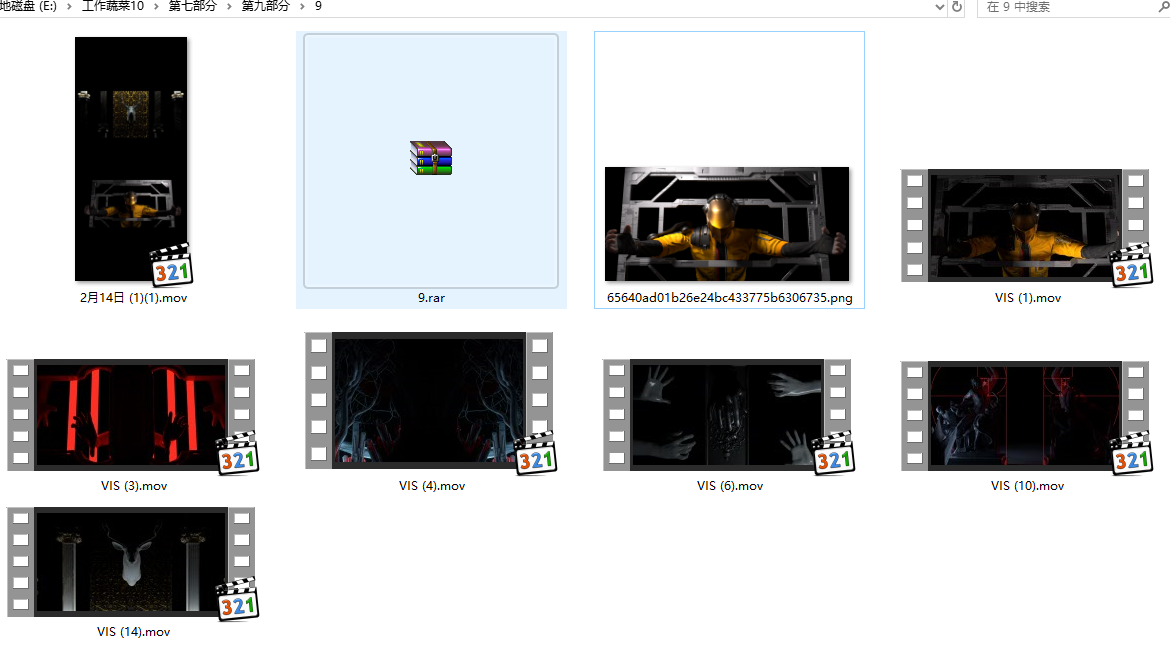The image size is (1170, 650).
Task: Click the VIS (14).mov file name
Action: [134, 632]
